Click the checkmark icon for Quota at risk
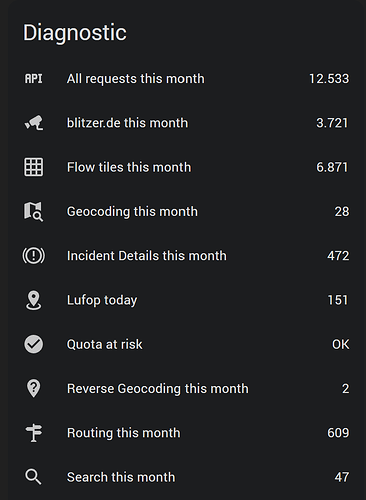 34,344
